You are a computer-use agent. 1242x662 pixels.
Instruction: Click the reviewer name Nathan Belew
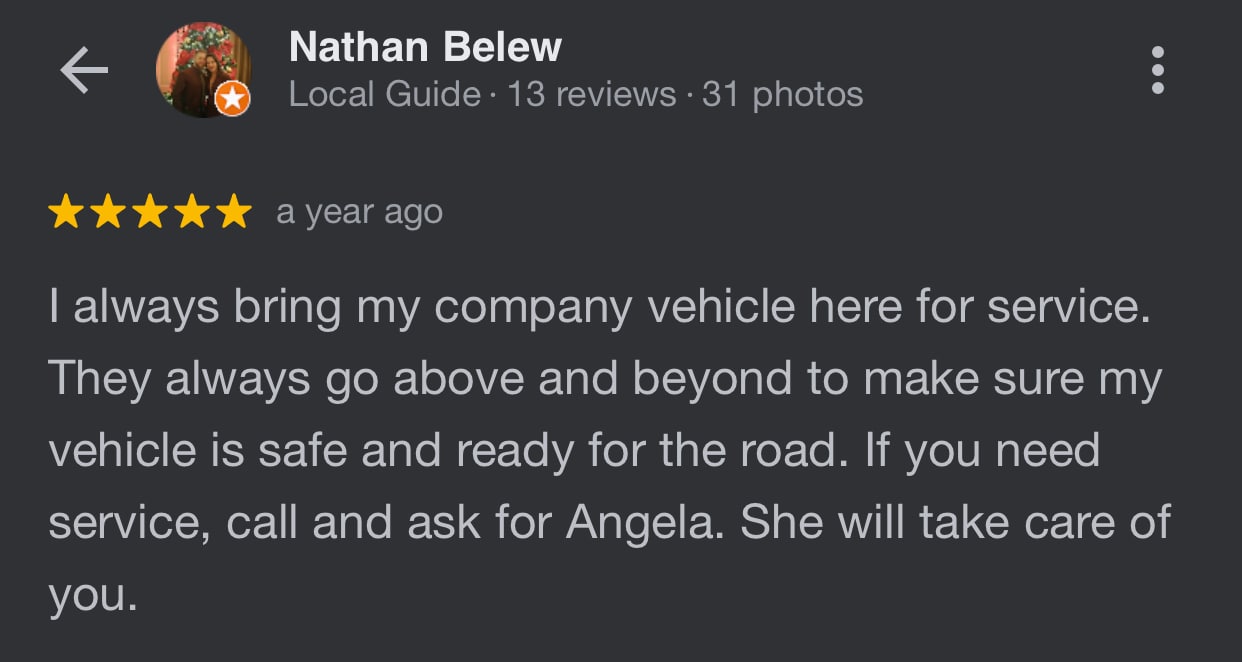coord(425,47)
